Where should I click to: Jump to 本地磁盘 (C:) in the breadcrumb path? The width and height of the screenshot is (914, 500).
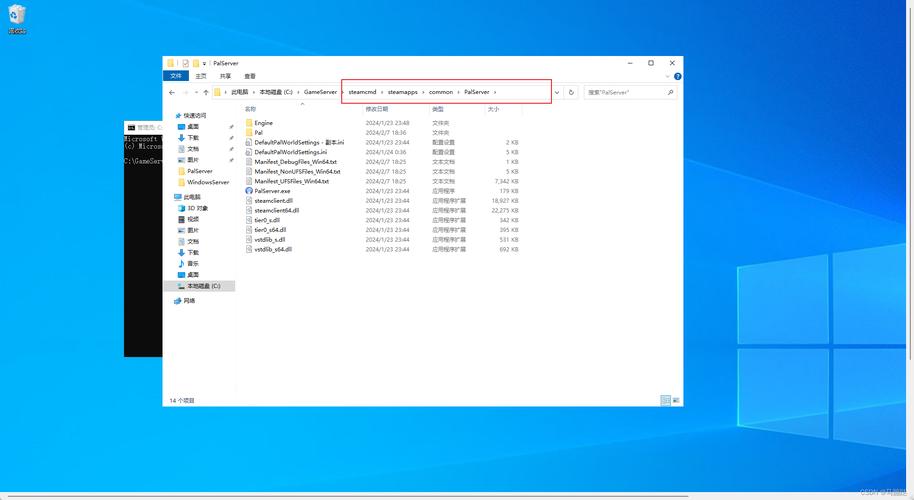(276, 92)
